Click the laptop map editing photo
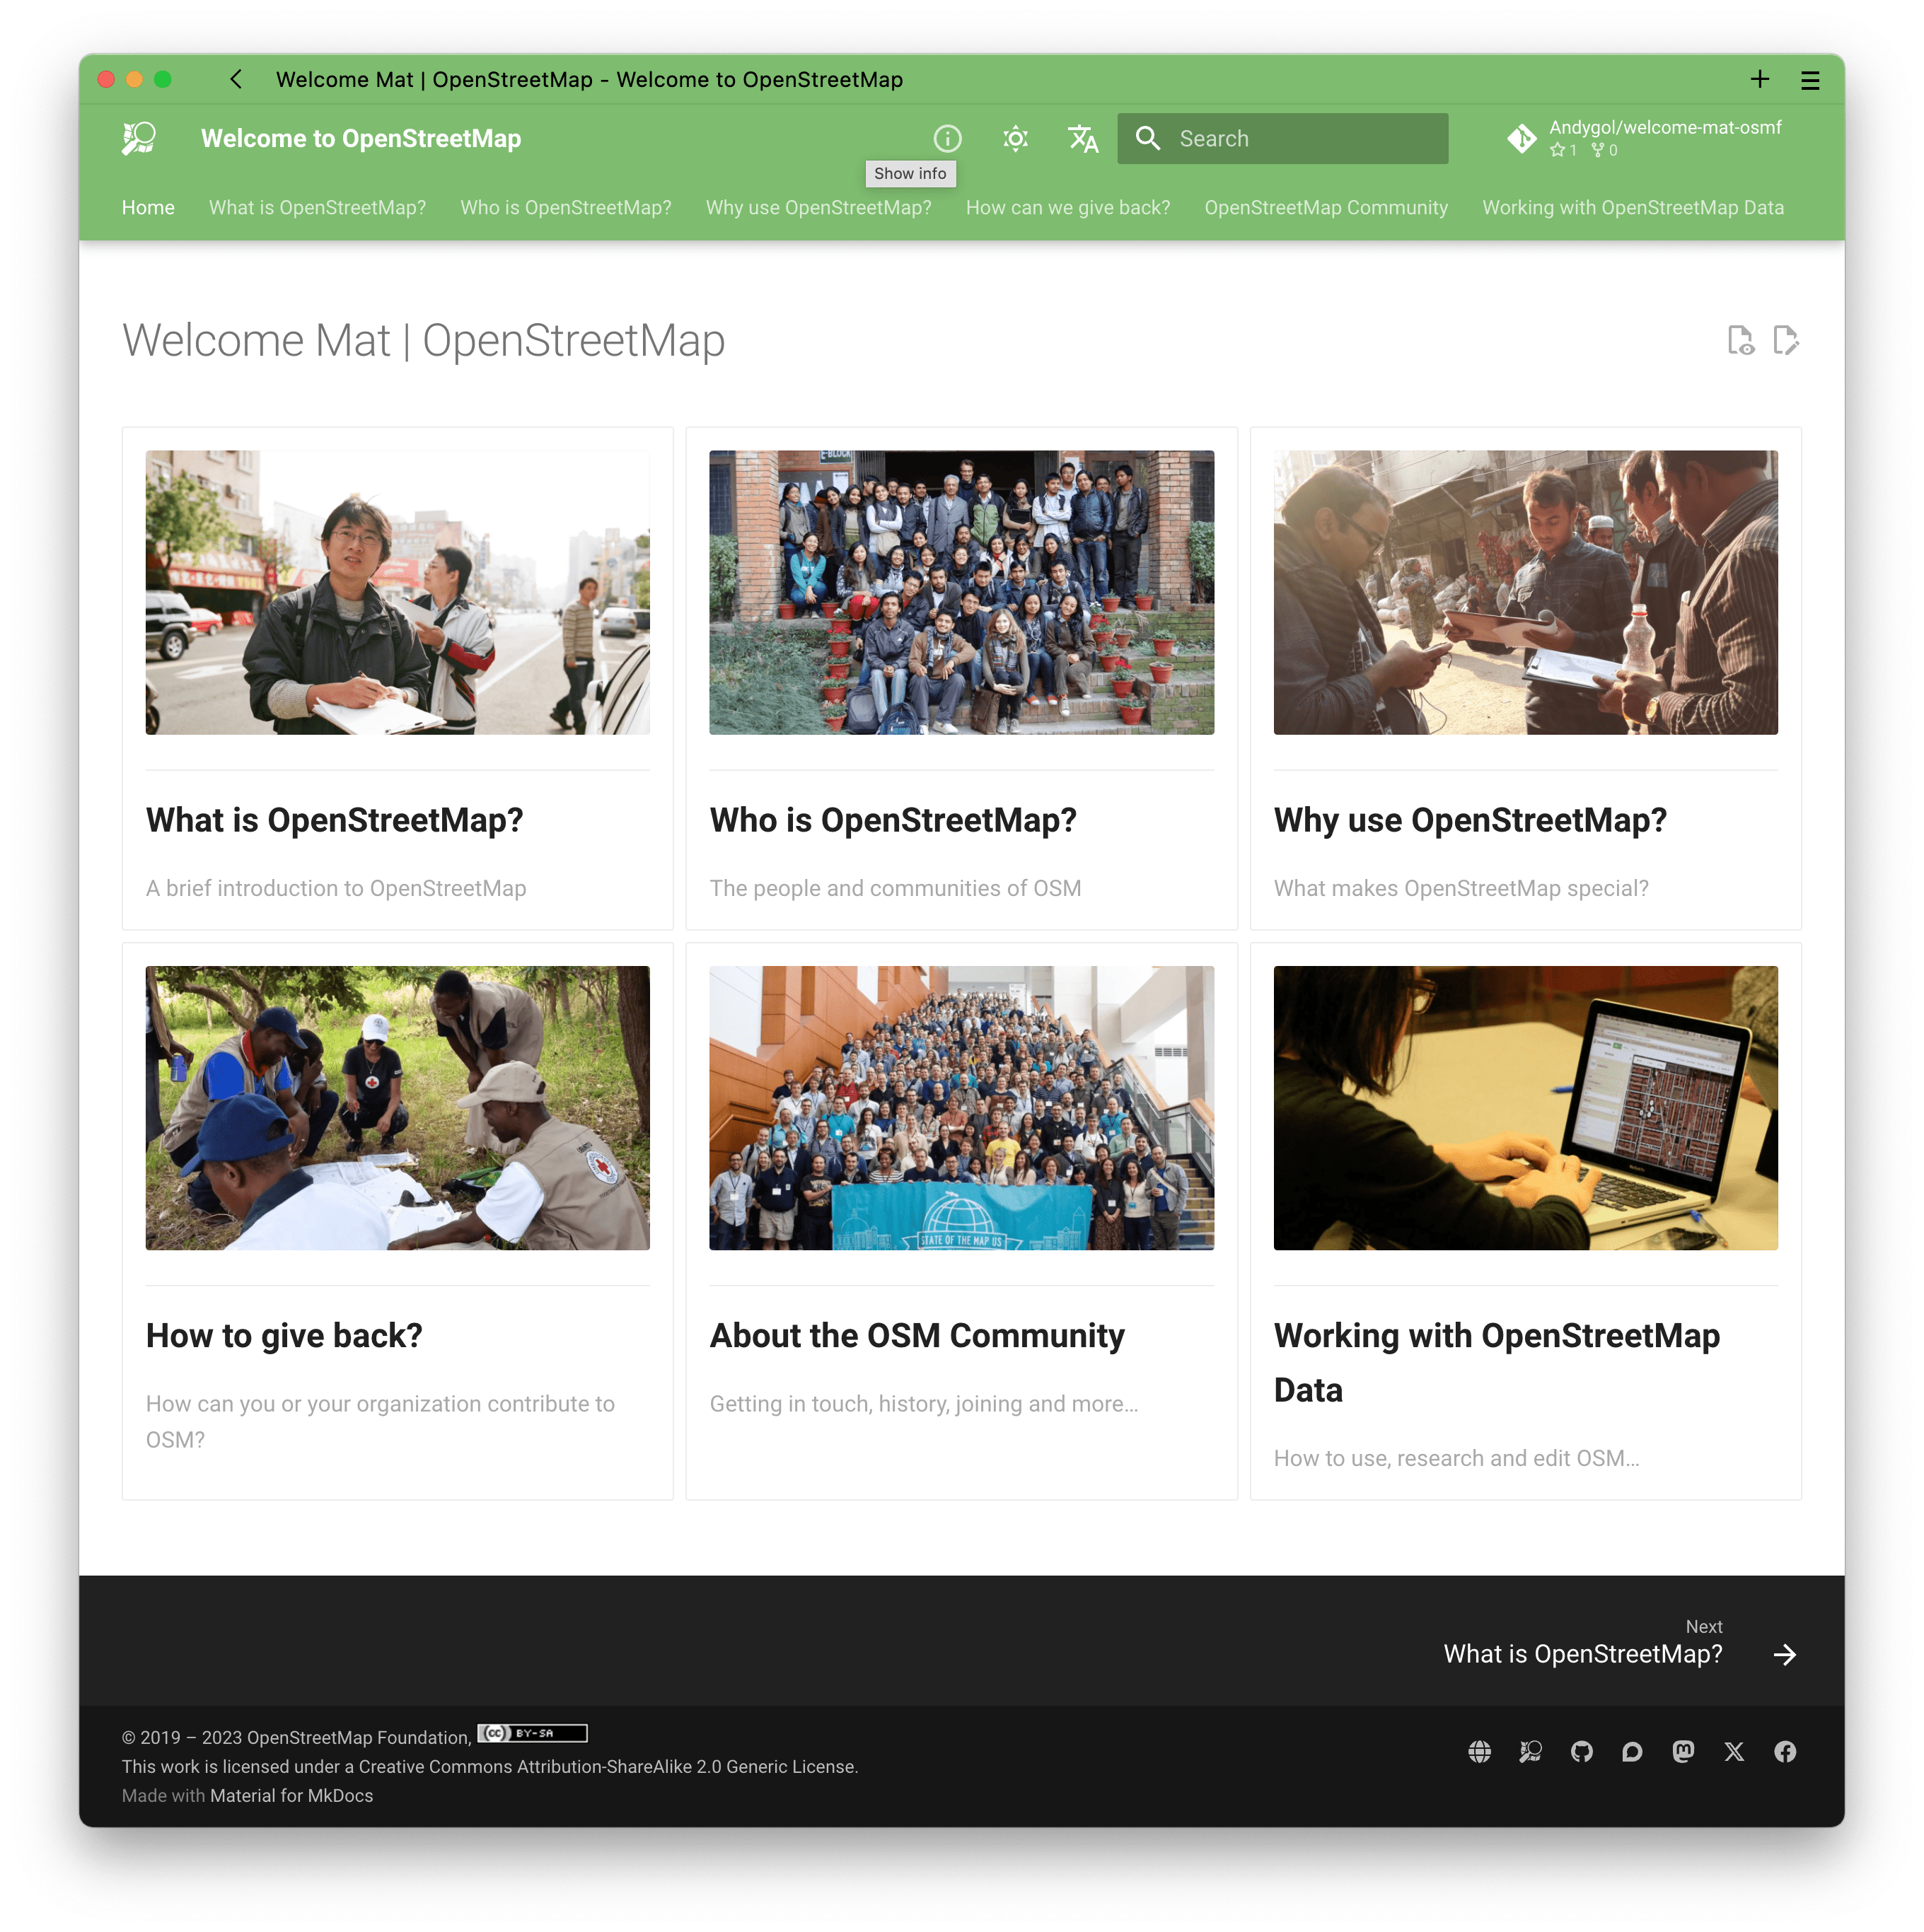This screenshot has height=1932, width=1924. click(1525, 1107)
